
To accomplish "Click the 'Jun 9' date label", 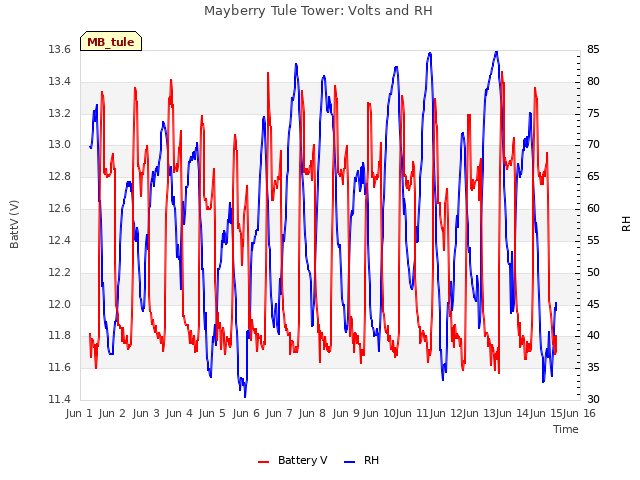I will [x=346, y=414].
